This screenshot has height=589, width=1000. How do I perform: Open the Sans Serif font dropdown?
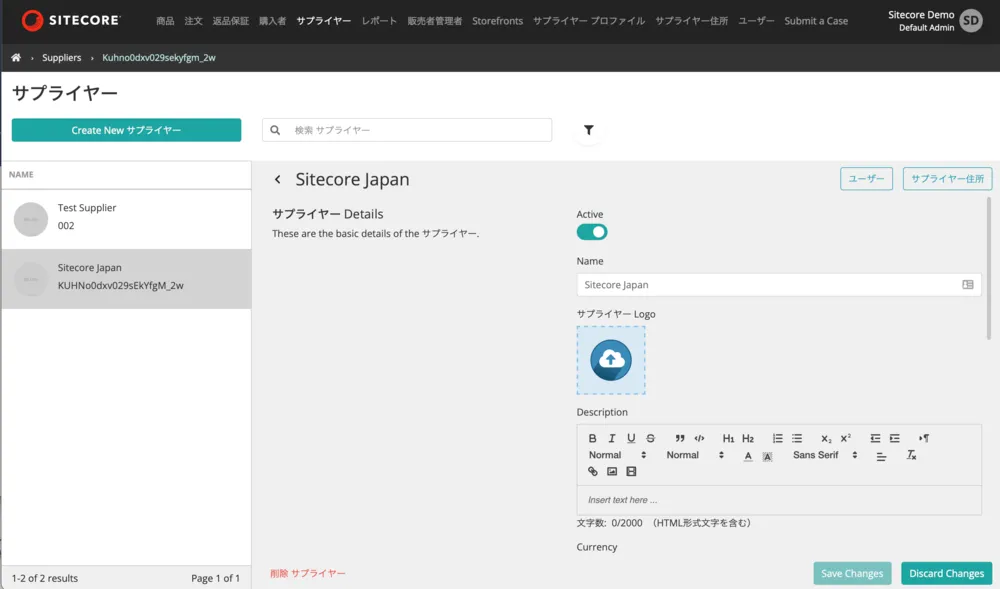click(x=825, y=455)
